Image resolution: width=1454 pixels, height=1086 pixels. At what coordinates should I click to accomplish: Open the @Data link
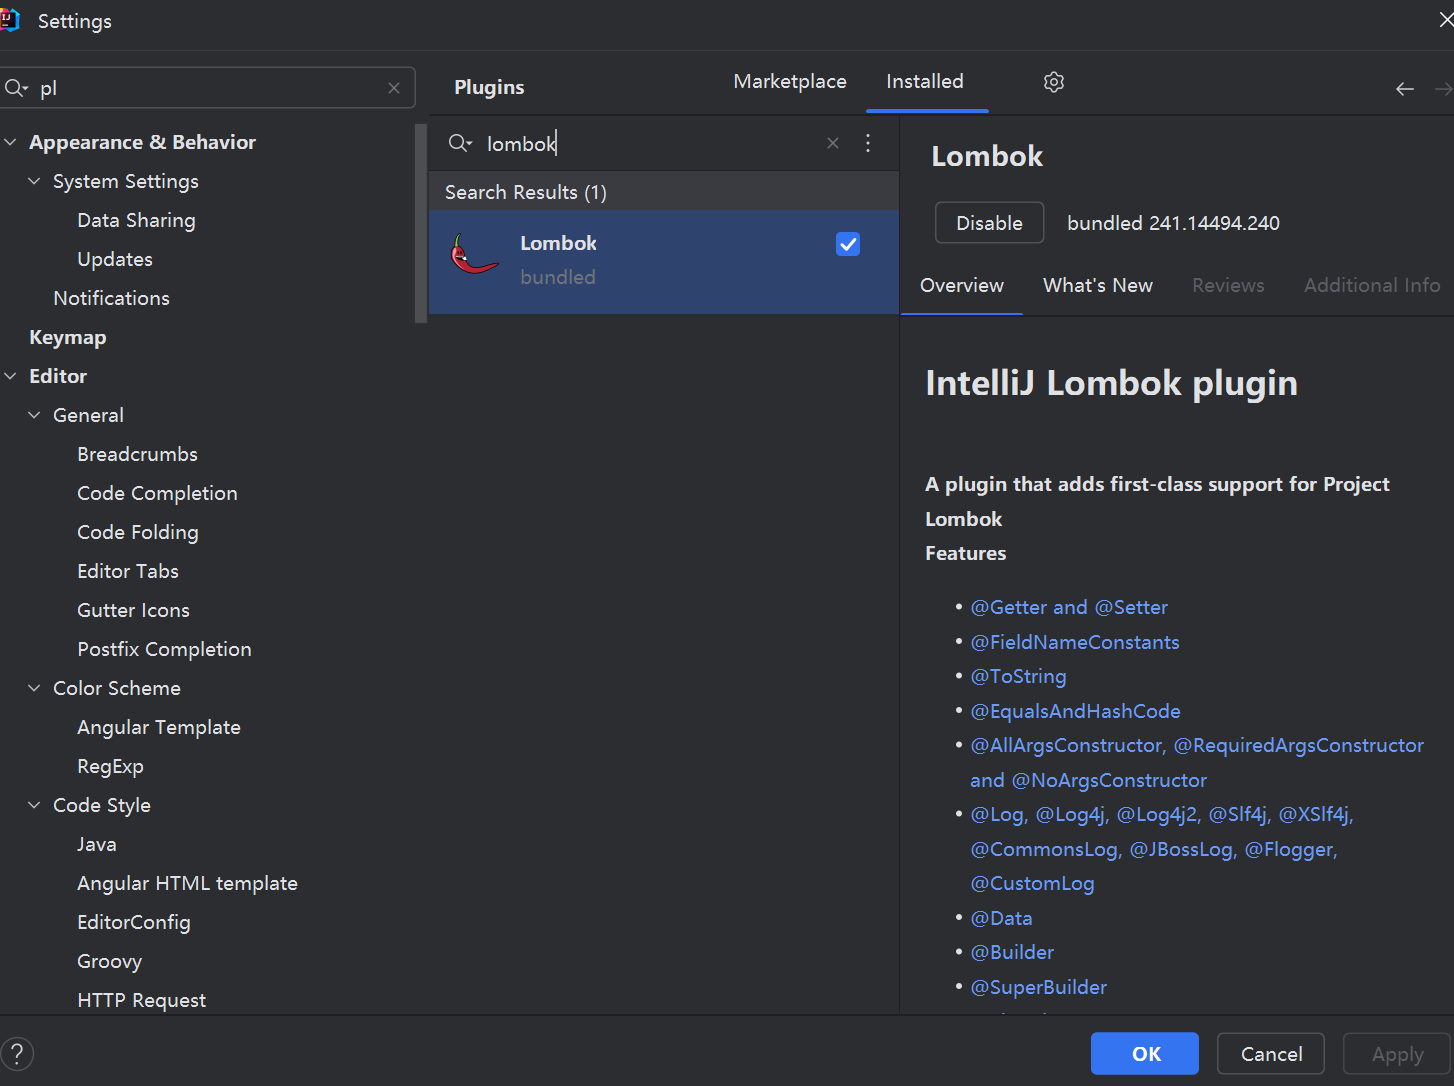(1001, 918)
